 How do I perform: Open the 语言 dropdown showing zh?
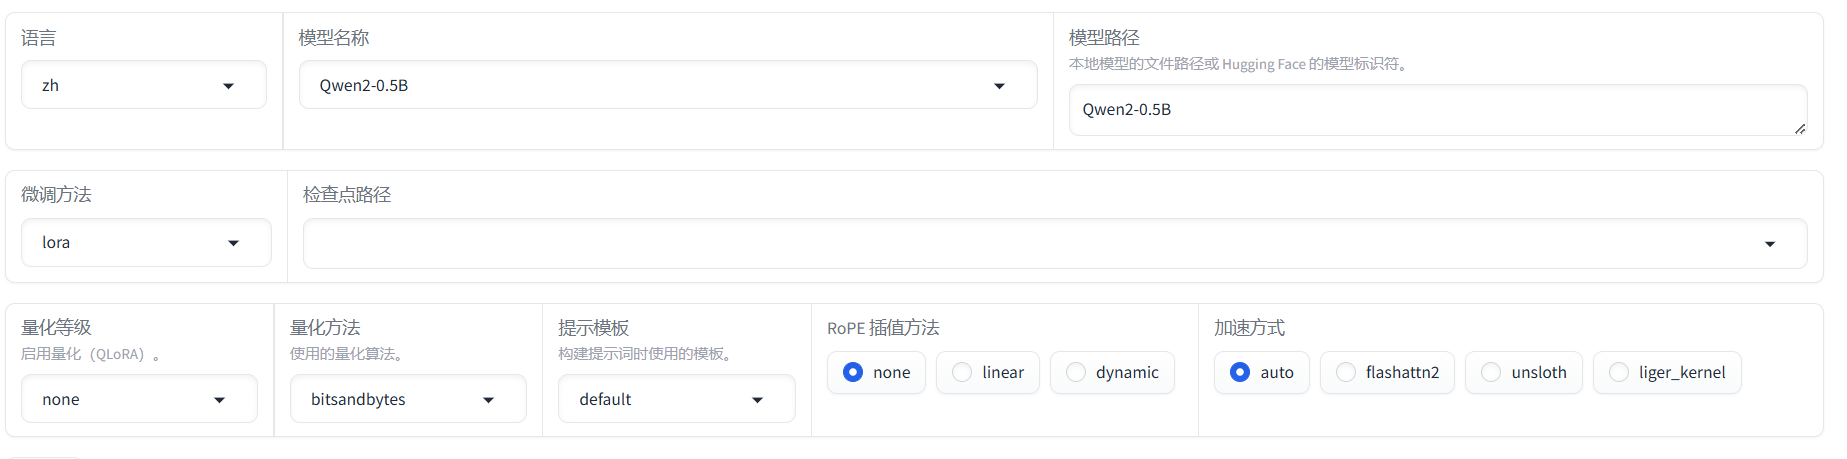tap(143, 85)
